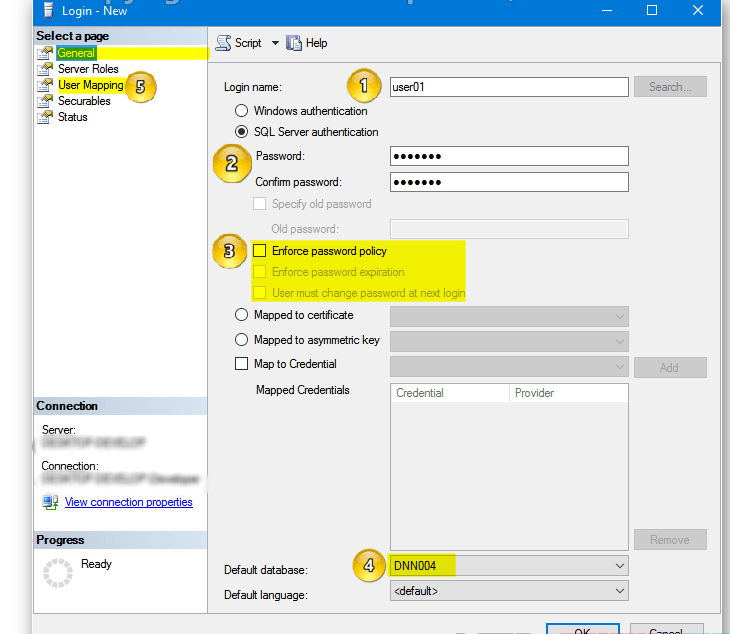Minimize the Login - New window
This screenshot has width=730, height=634.
[x=607, y=10]
